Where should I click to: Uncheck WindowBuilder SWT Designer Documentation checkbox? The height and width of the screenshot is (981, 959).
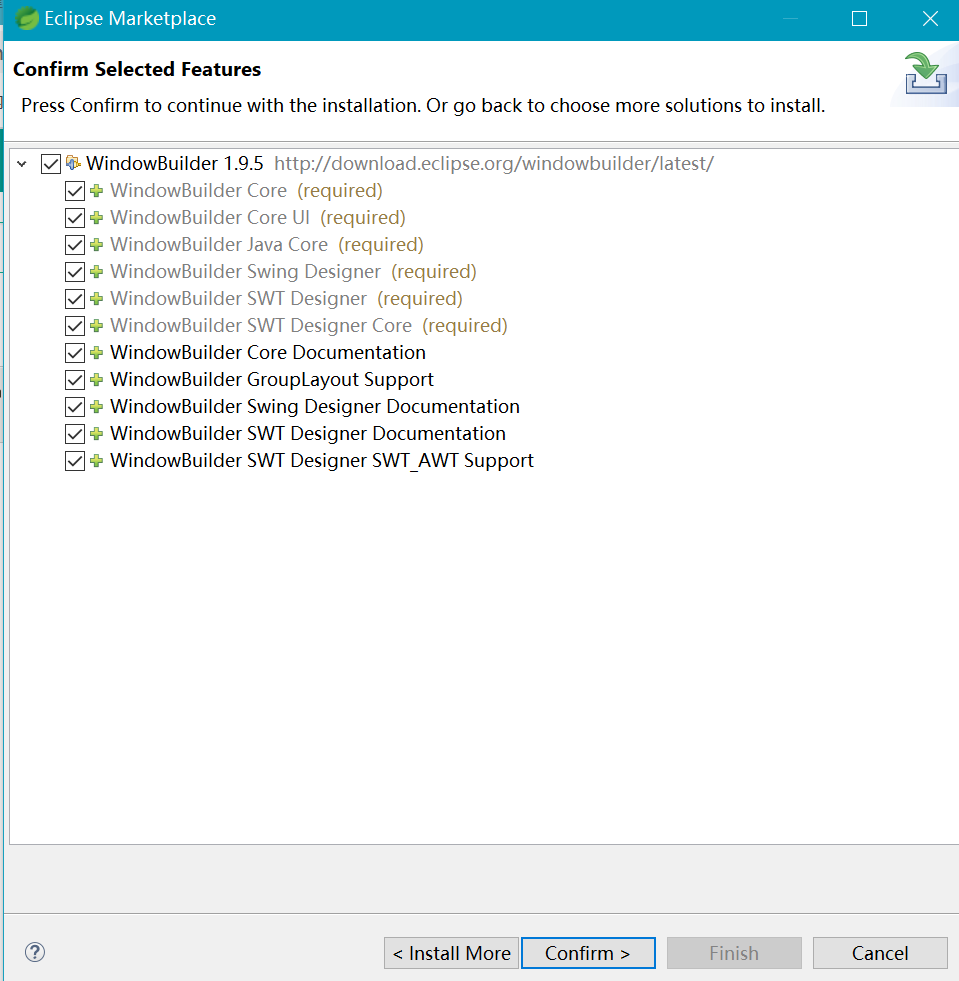[x=75, y=434]
